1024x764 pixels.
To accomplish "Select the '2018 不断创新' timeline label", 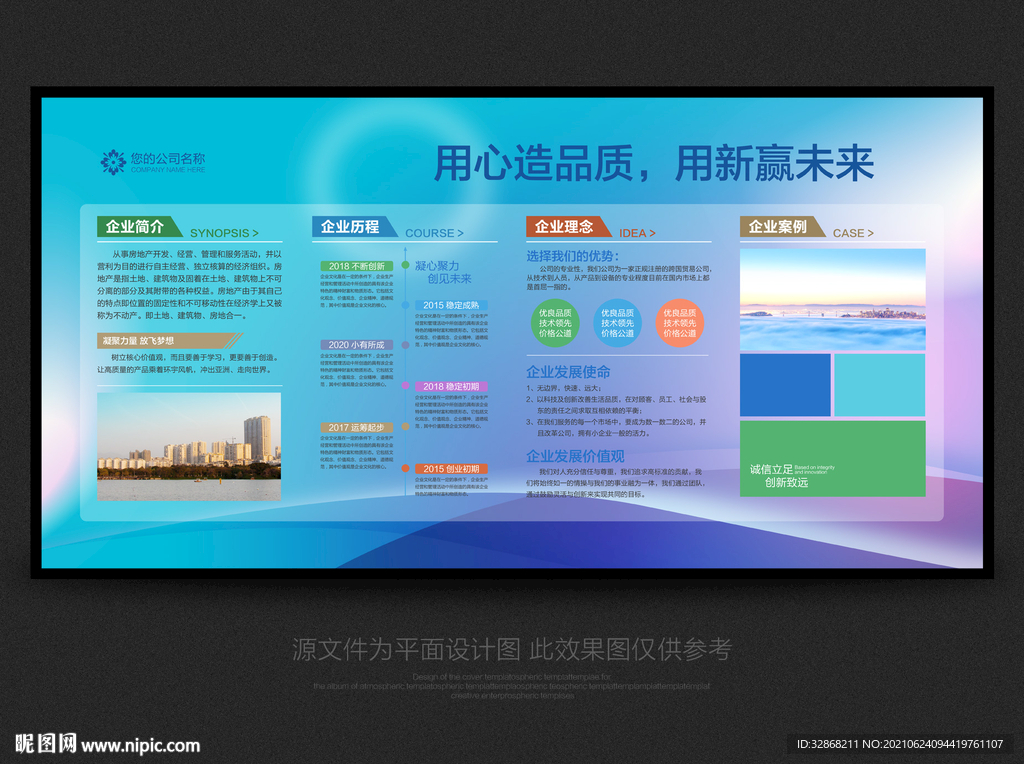I will click(357, 266).
